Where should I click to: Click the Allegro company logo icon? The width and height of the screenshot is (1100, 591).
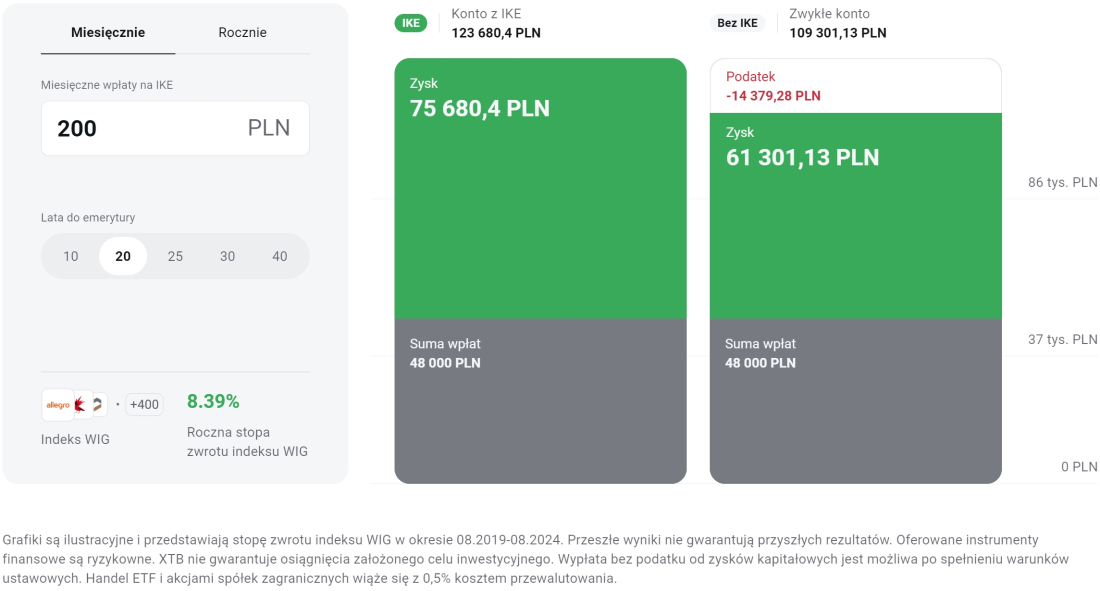[57, 405]
